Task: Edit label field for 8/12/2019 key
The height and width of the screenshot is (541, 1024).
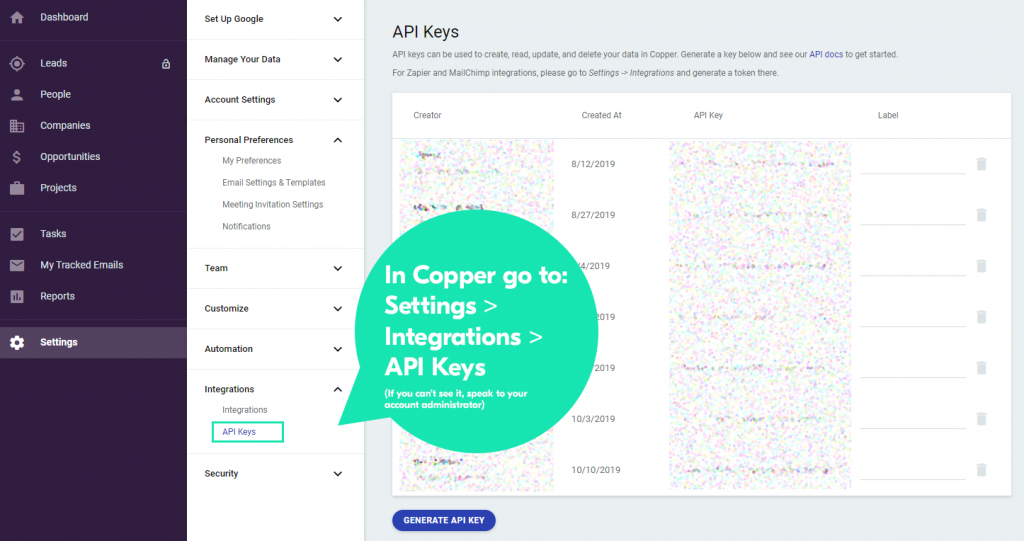Action: click(912, 164)
